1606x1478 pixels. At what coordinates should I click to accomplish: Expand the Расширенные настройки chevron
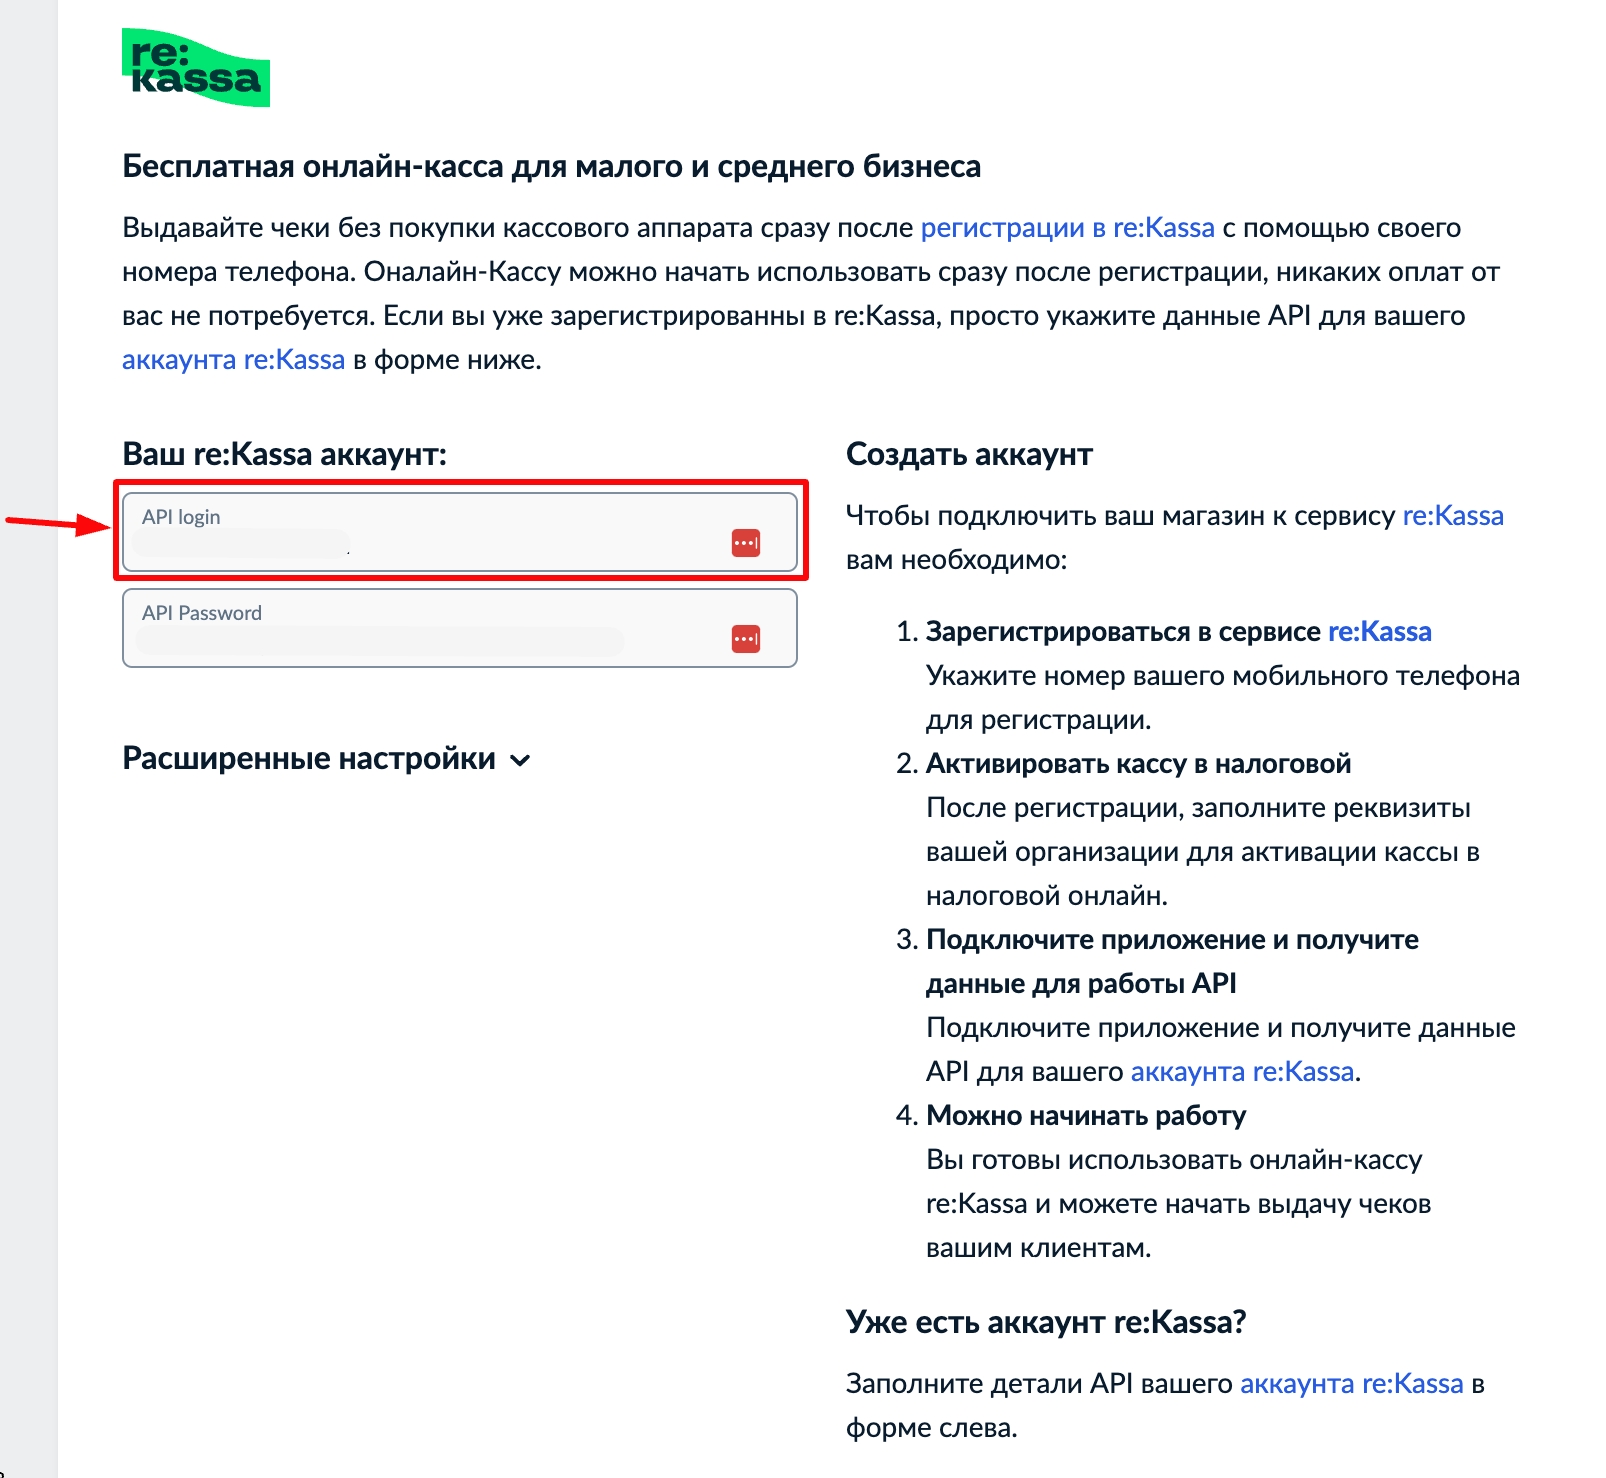(520, 761)
